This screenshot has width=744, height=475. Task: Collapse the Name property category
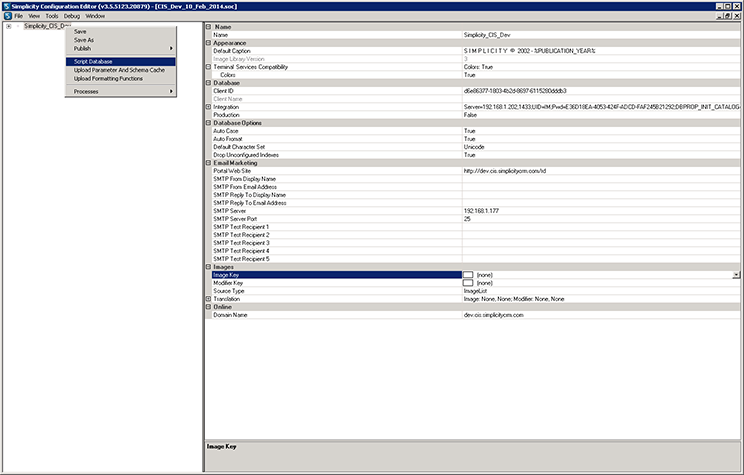tap(208, 27)
